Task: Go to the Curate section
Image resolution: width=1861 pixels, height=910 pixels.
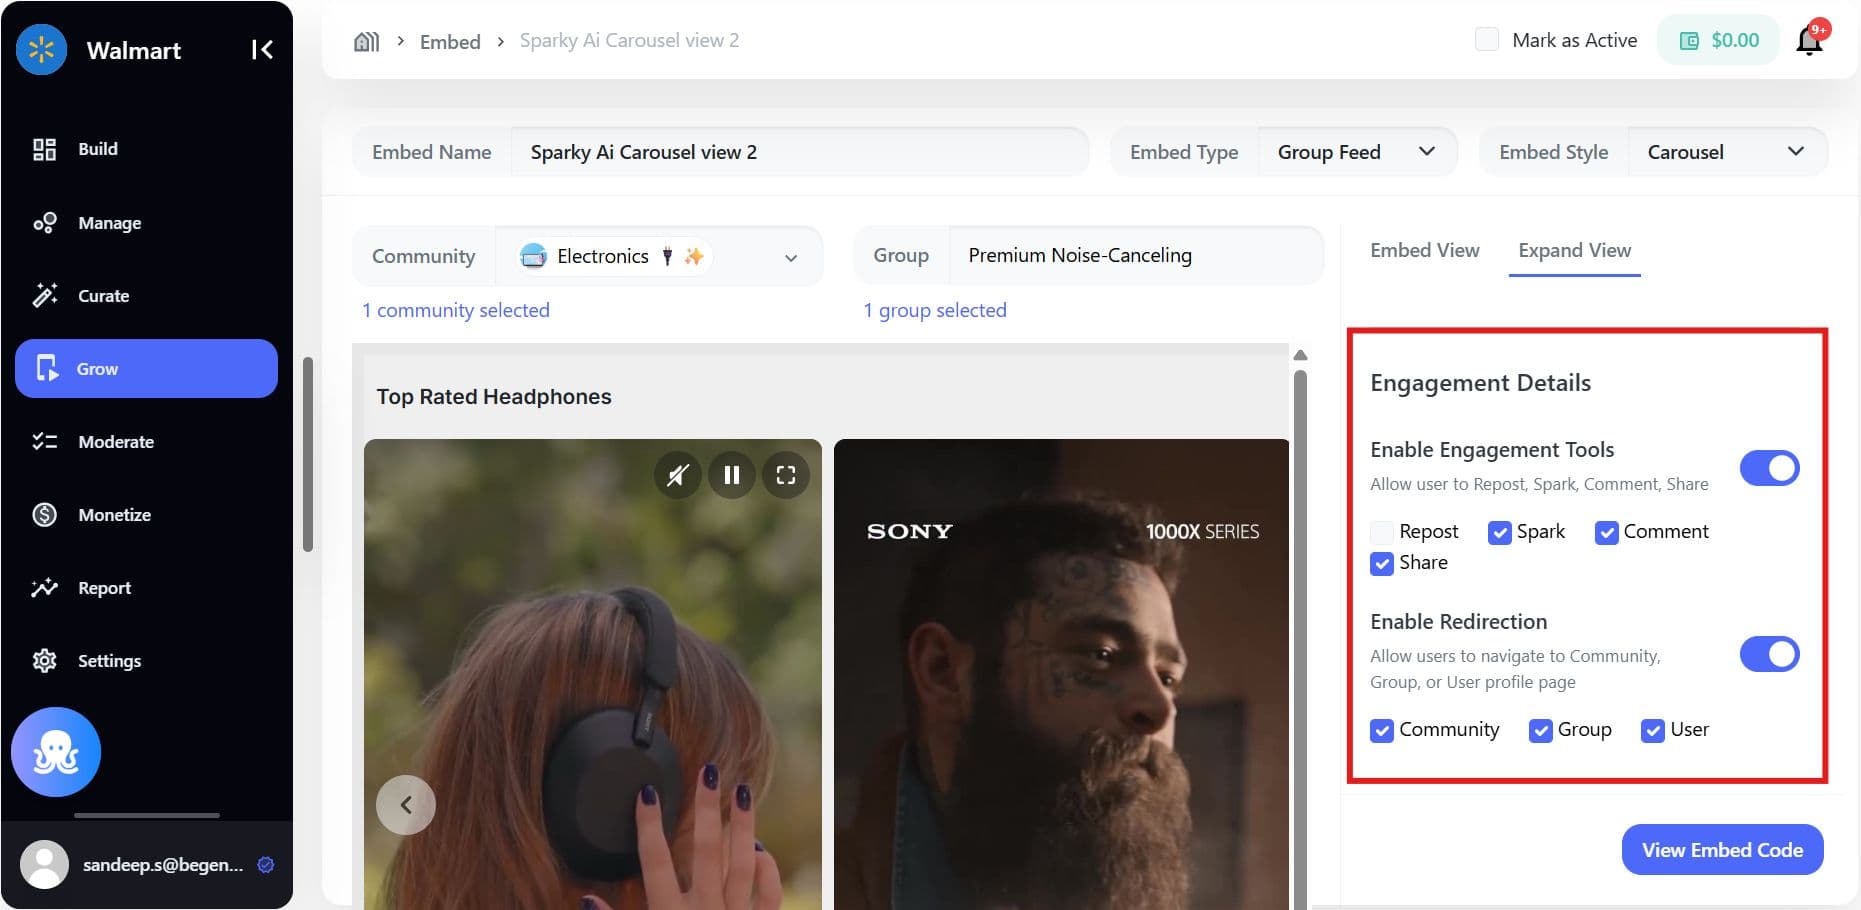Action: (146, 295)
